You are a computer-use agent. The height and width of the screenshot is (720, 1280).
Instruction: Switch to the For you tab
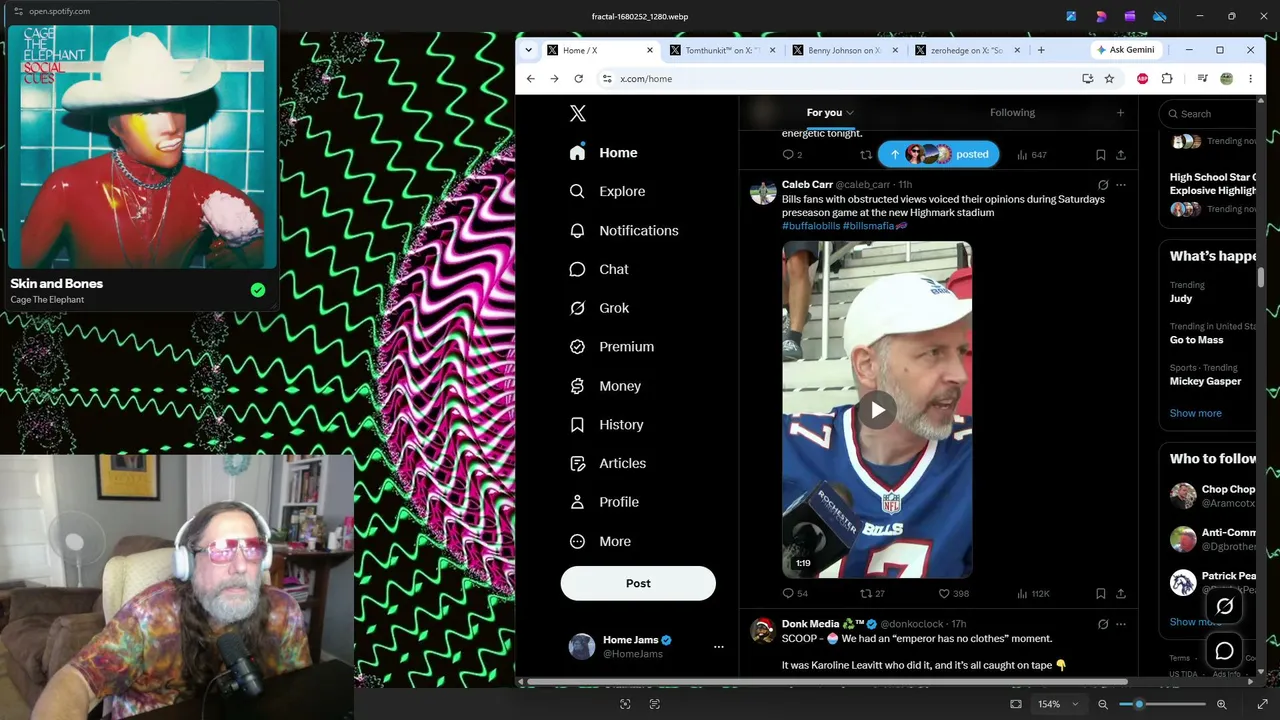[830, 113]
